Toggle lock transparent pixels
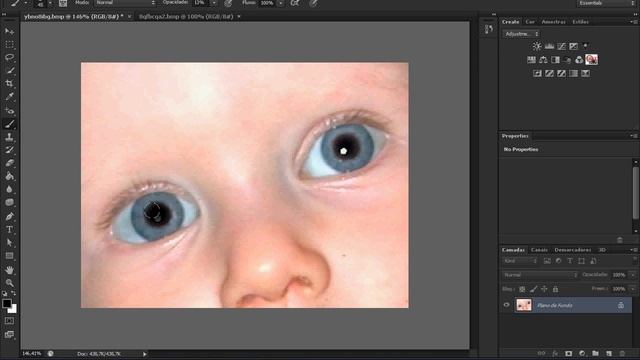The image size is (640, 360). coord(522,289)
